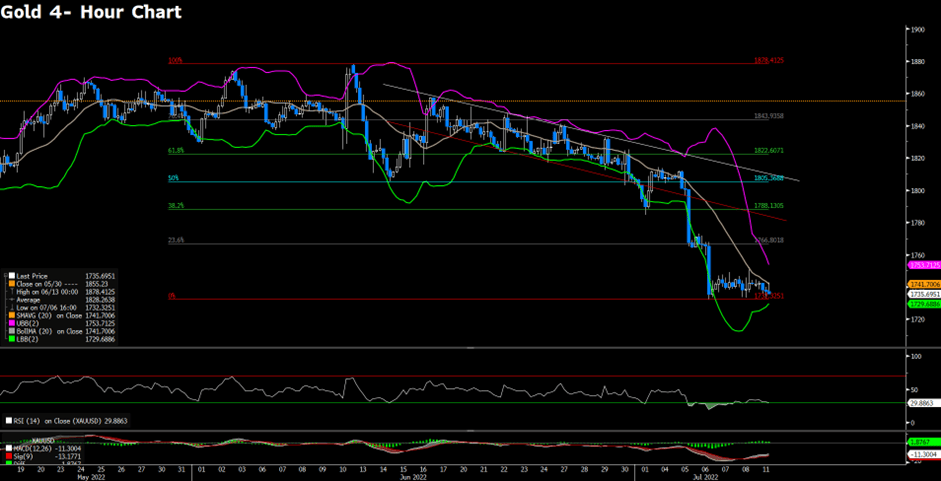Click the RSI (14) legend square

click(x=8, y=421)
